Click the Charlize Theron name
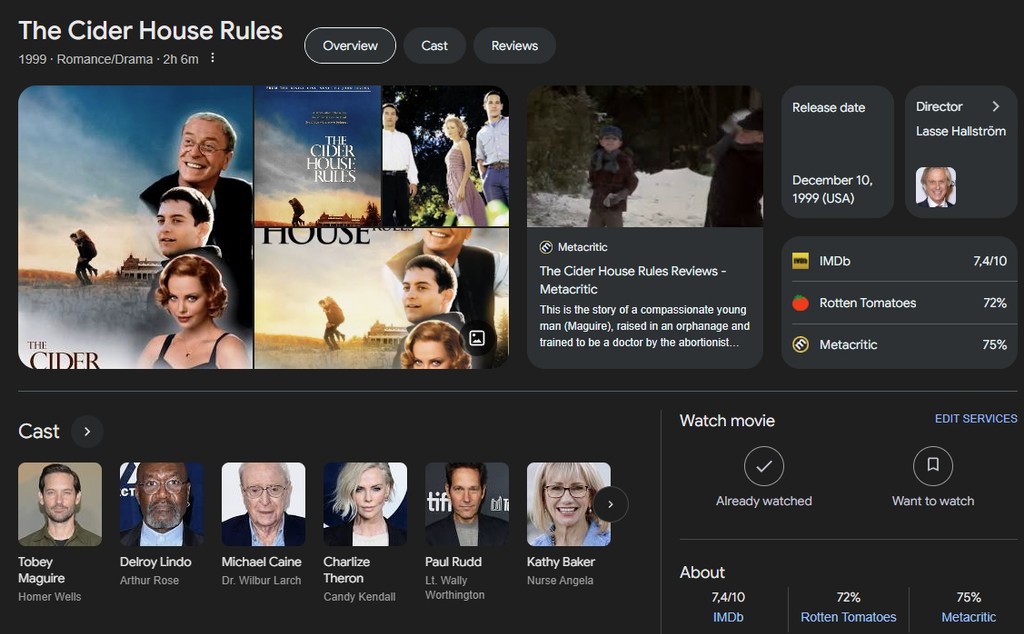 pyautogui.click(x=346, y=570)
